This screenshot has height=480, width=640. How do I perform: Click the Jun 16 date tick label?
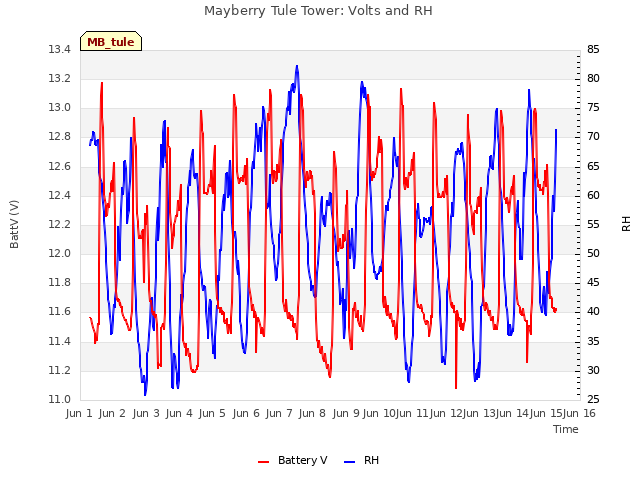pos(579,413)
